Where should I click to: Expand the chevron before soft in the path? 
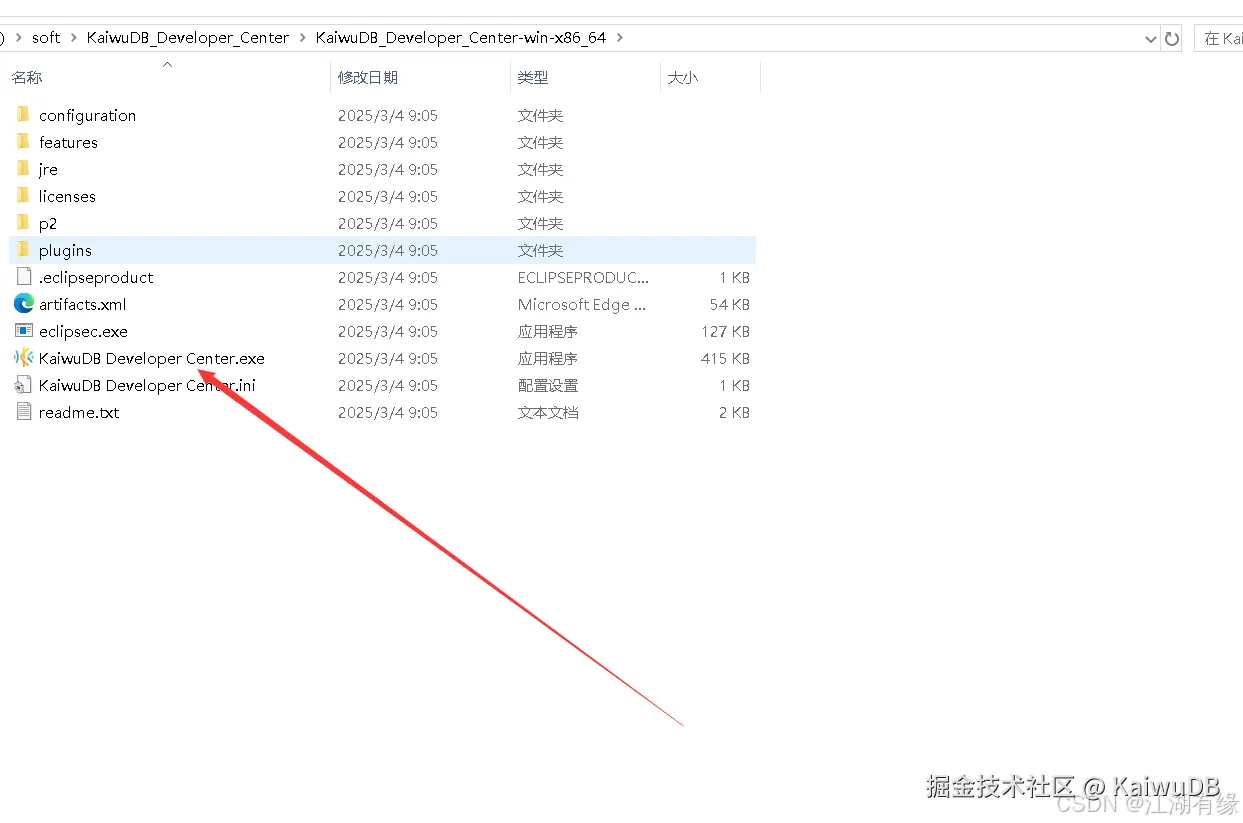[18, 38]
